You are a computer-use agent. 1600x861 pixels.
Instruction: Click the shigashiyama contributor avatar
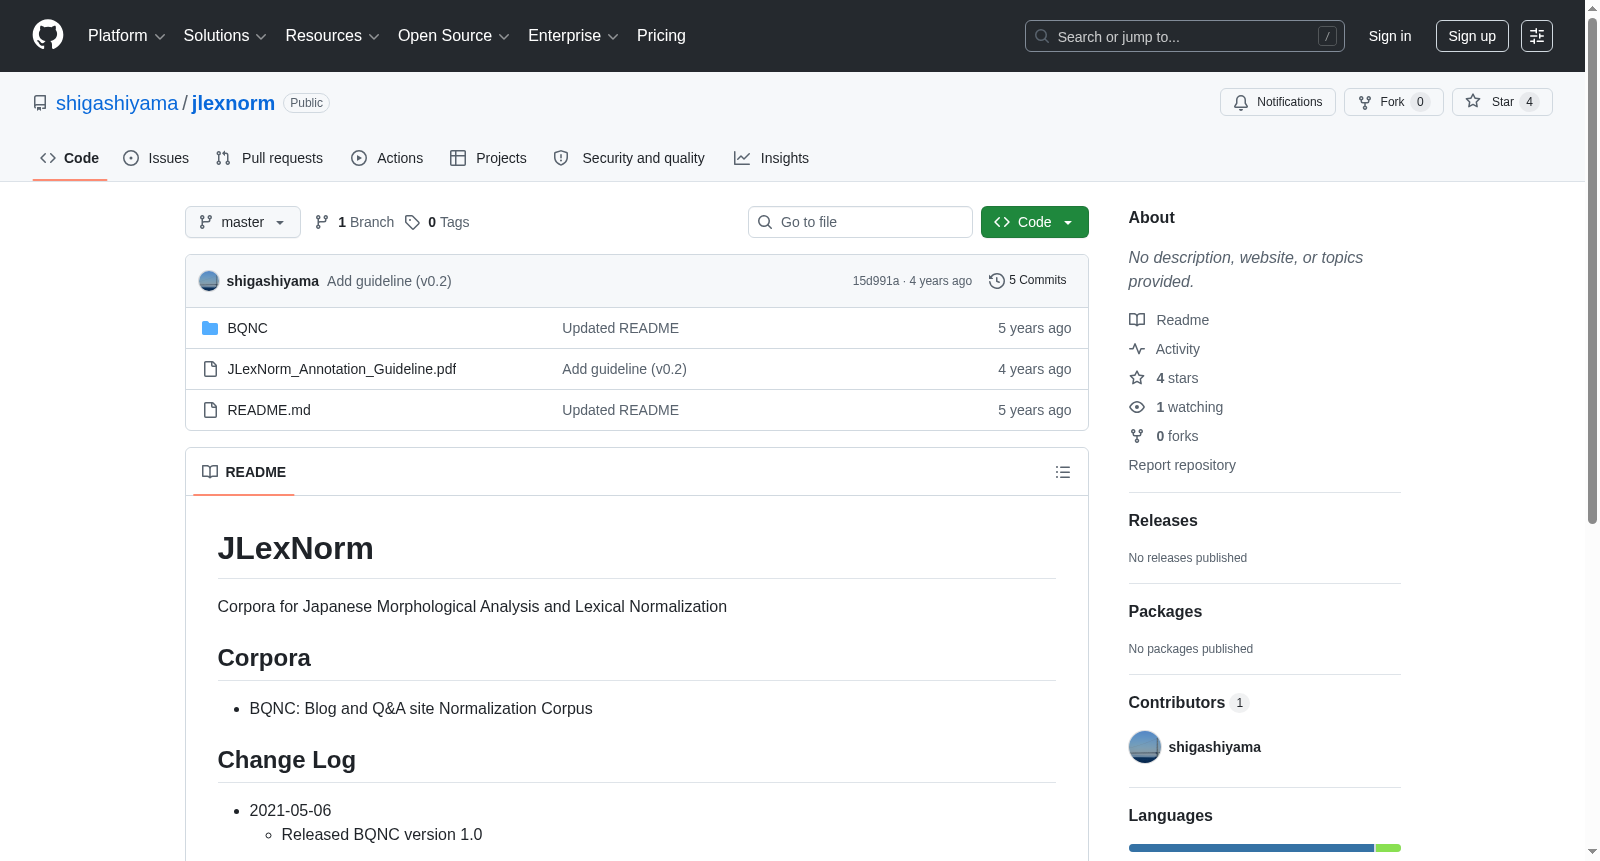click(1145, 747)
